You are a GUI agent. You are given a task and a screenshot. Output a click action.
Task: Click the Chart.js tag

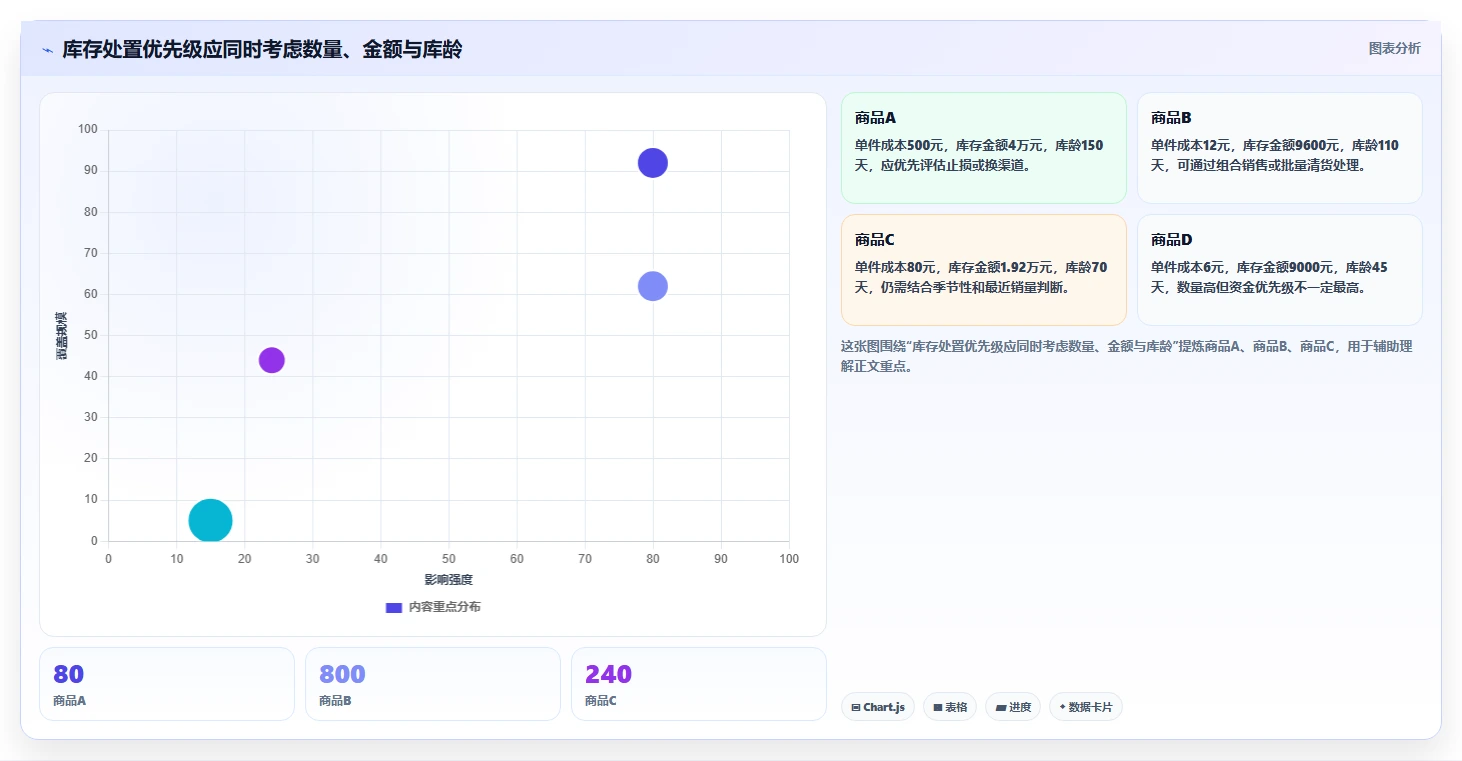point(878,707)
